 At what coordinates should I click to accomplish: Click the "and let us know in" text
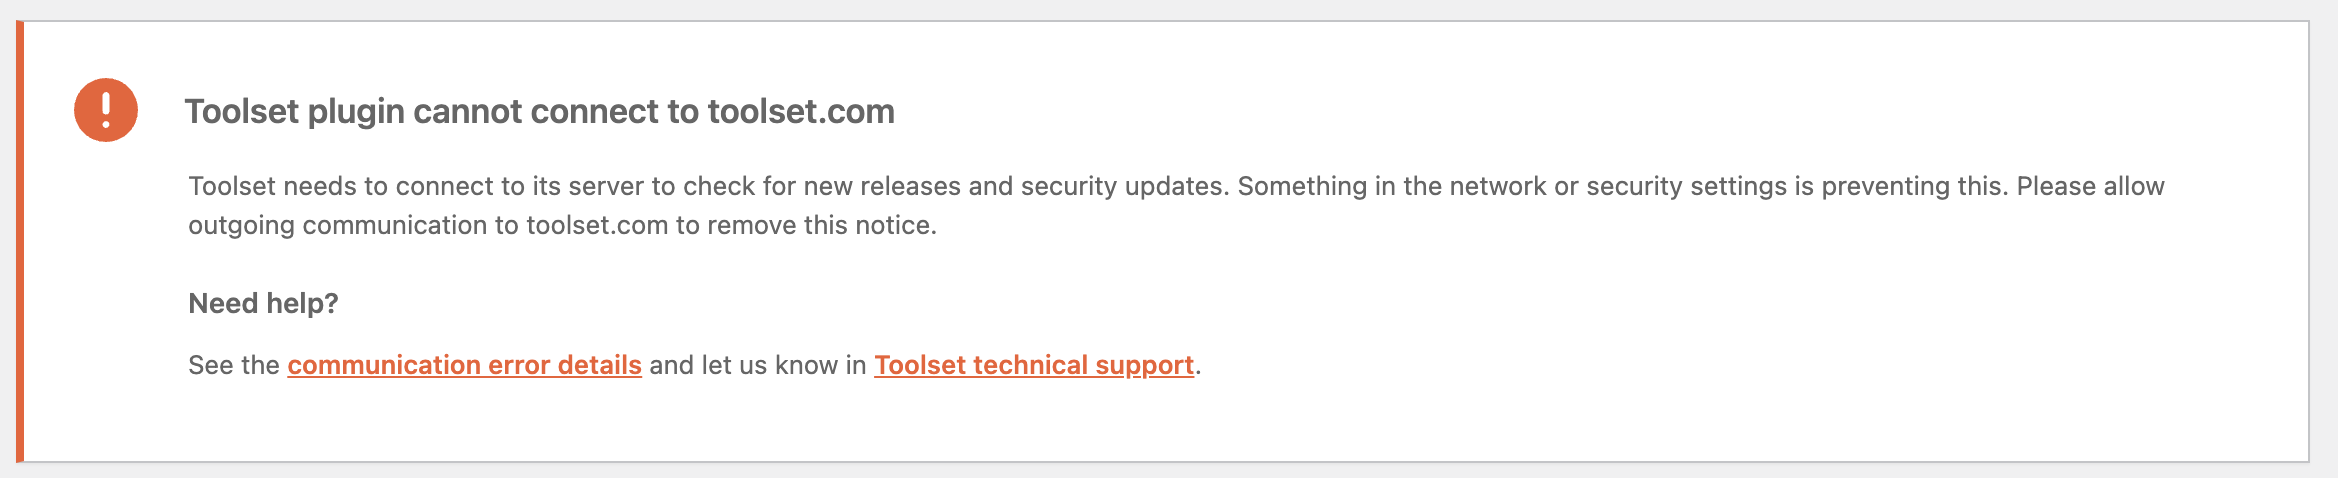(757, 365)
